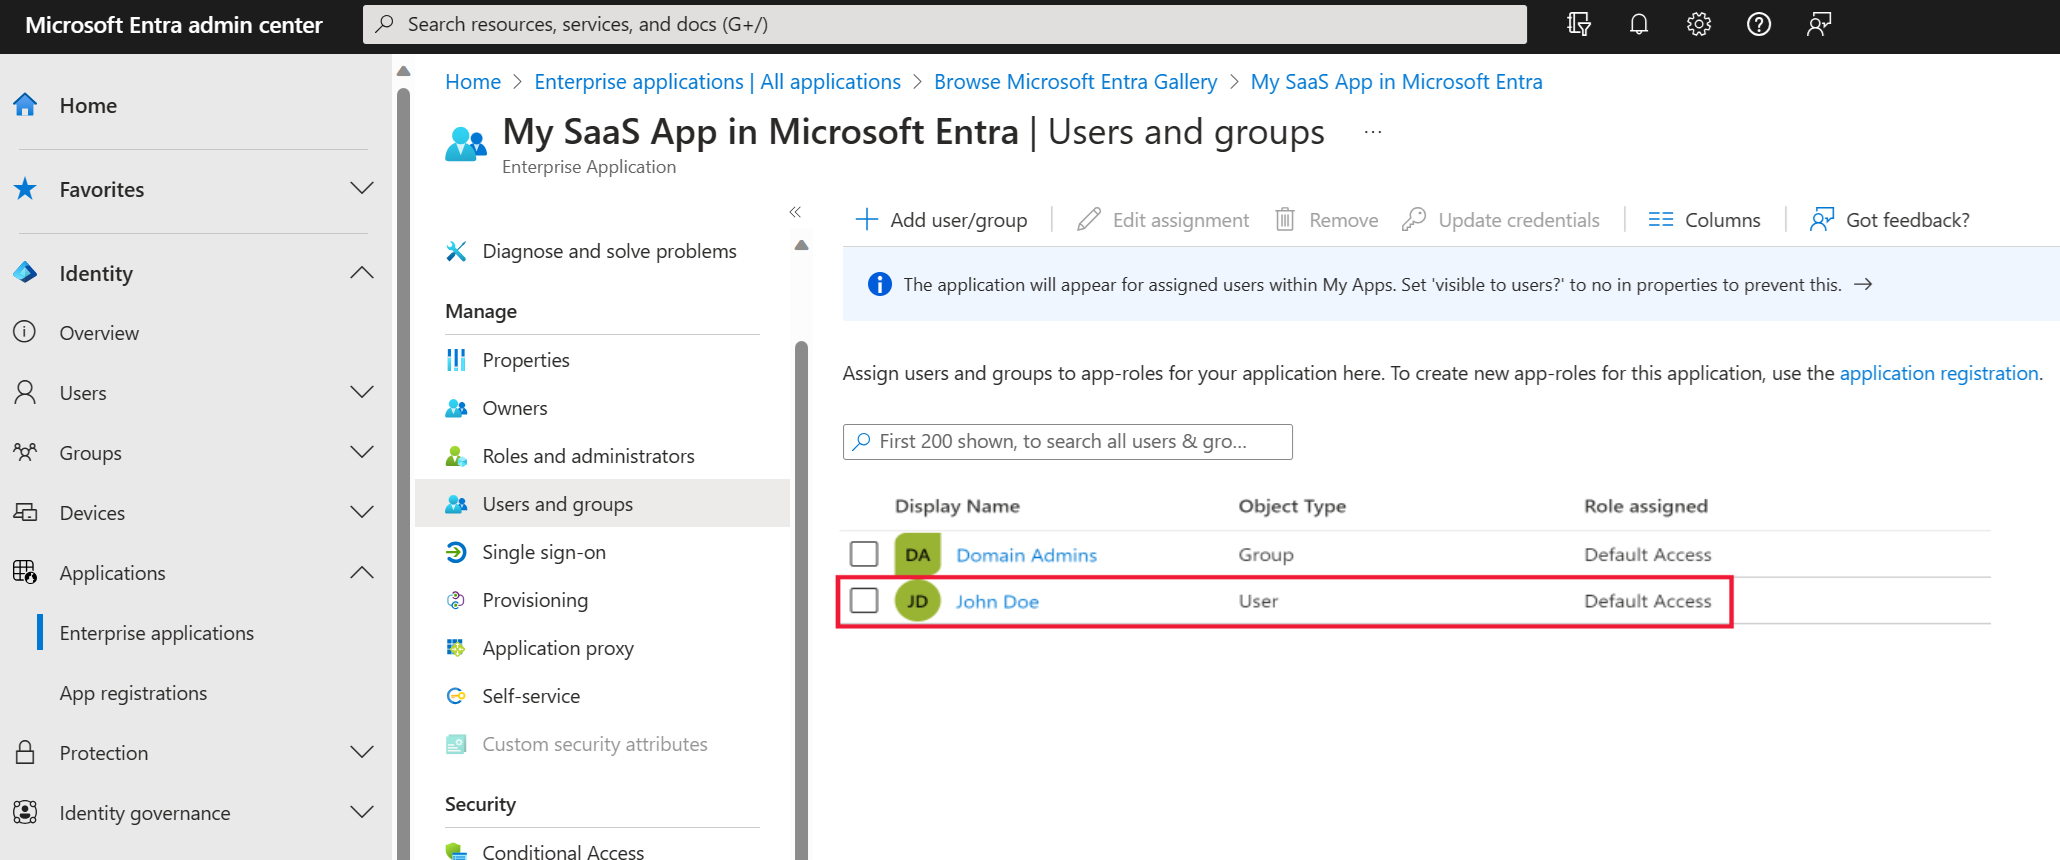Click the Roles and administrators icon
The width and height of the screenshot is (2060, 860).
456,456
